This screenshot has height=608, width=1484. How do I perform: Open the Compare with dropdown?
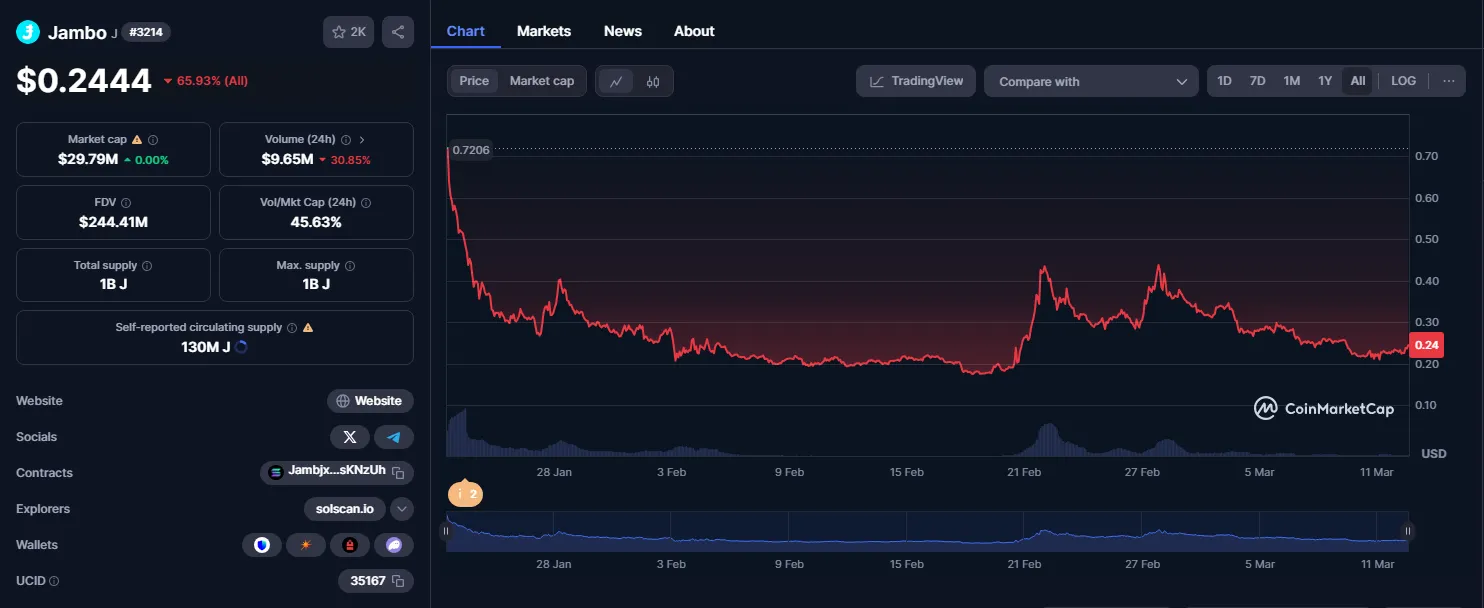click(1090, 81)
